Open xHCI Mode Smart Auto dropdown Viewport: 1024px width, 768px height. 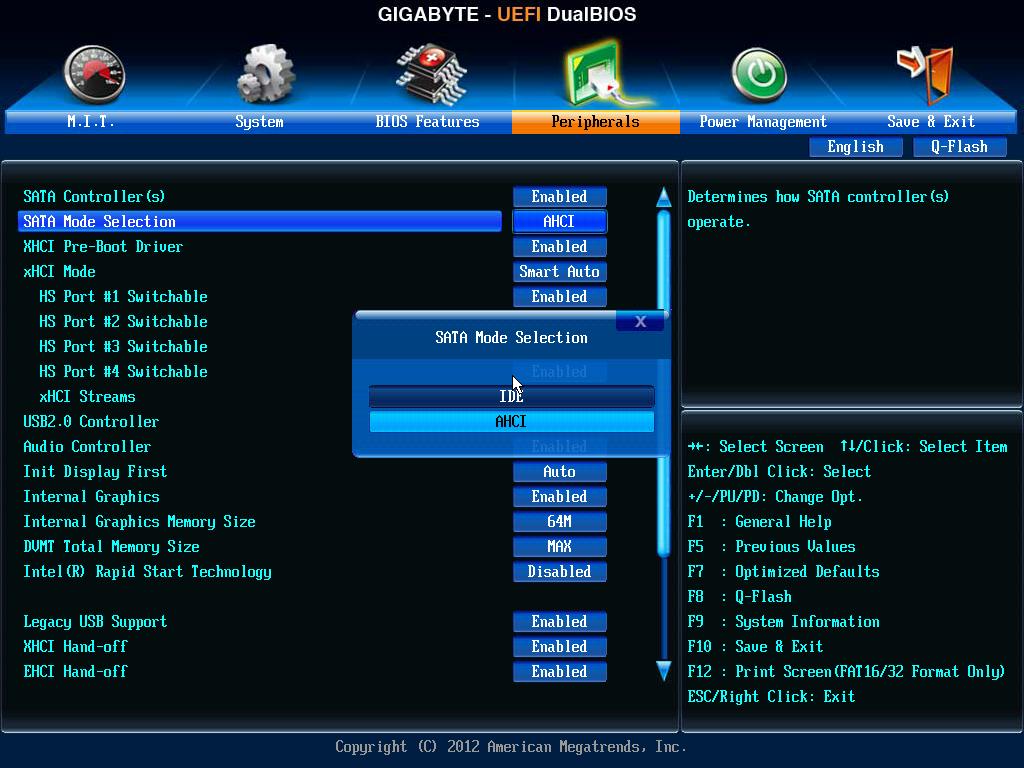pyautogui.click(x=560, y=272)
